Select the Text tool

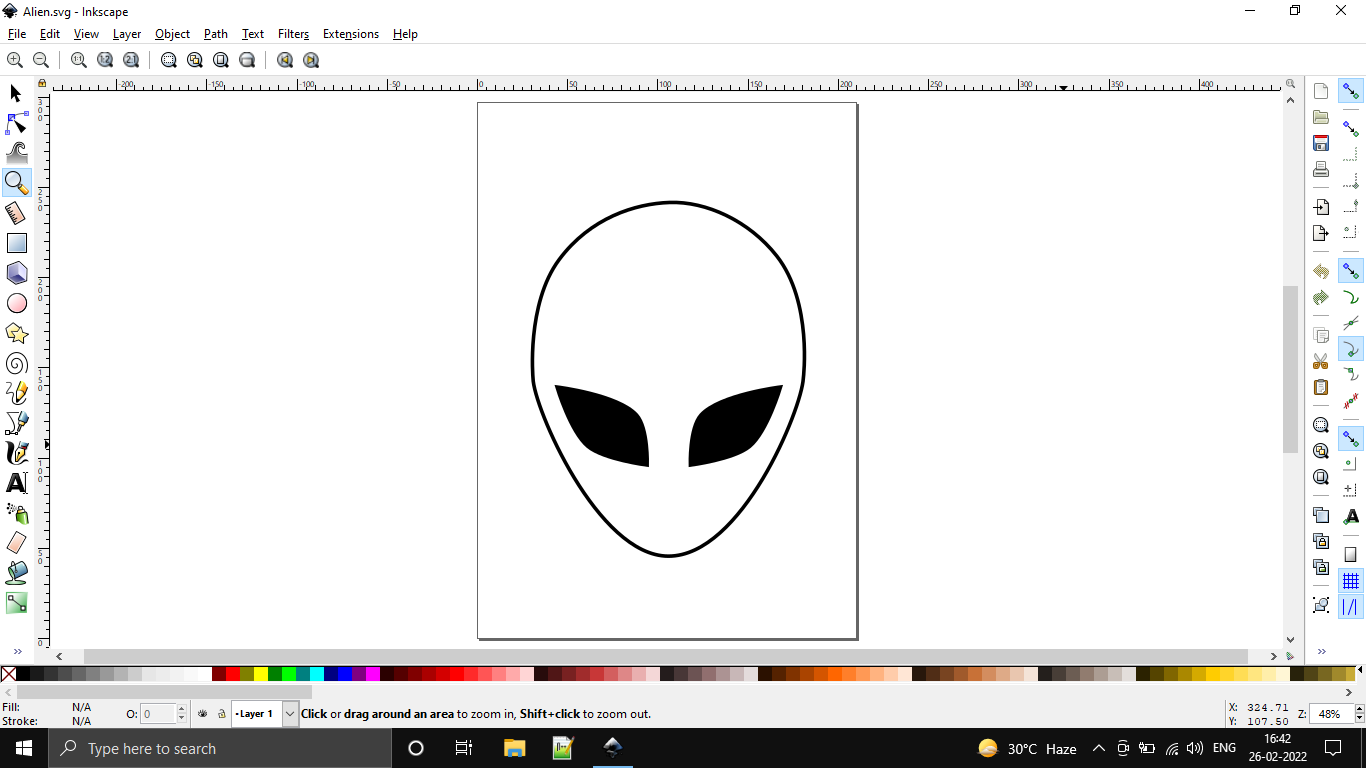coord(16,483)
